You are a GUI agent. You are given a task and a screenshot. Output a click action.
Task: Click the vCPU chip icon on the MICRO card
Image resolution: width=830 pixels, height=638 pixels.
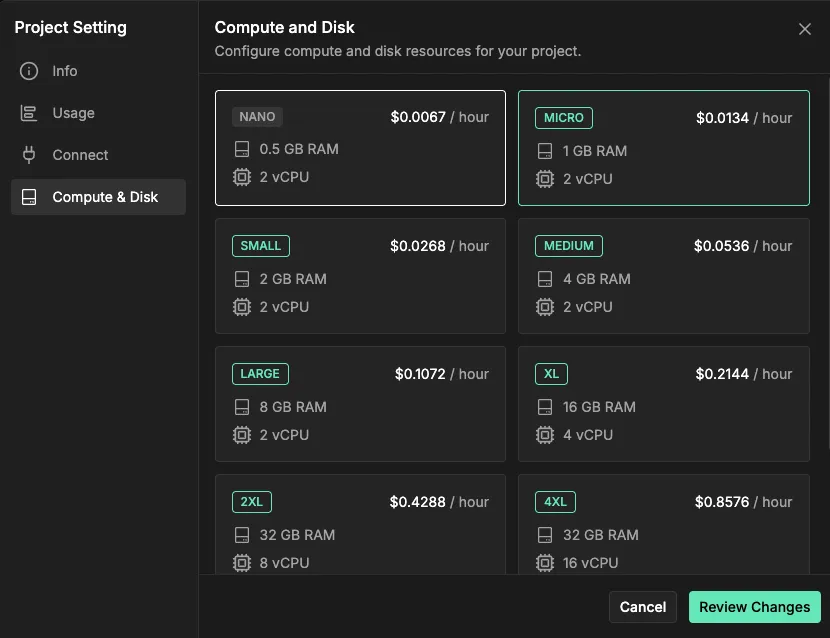(x=545, y=178)
